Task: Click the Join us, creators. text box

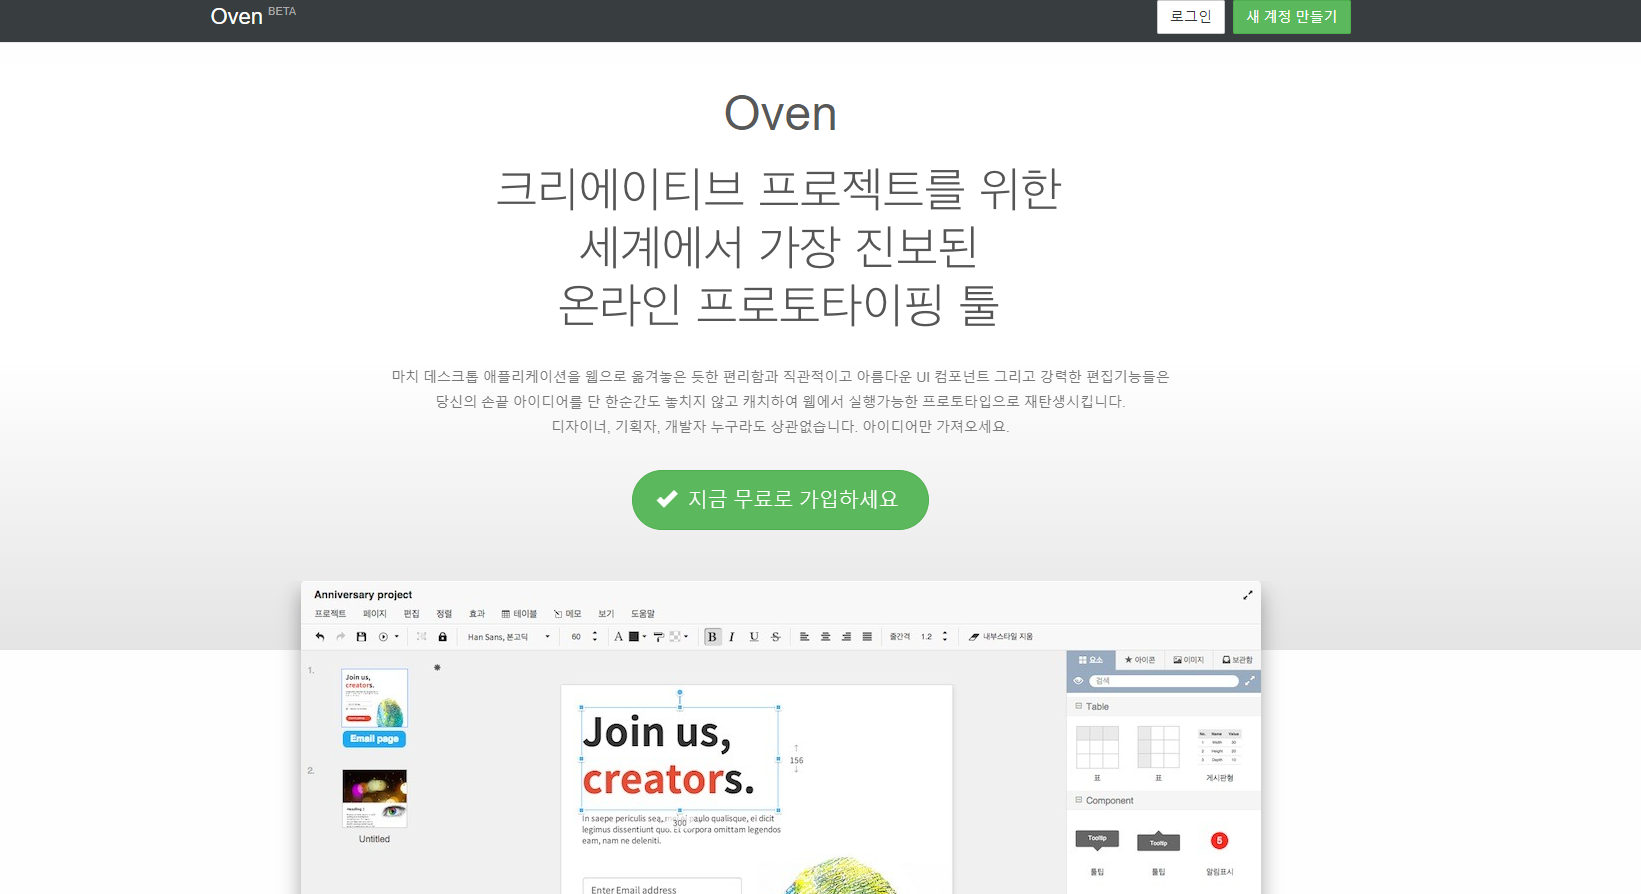Action: pos(680,757)
